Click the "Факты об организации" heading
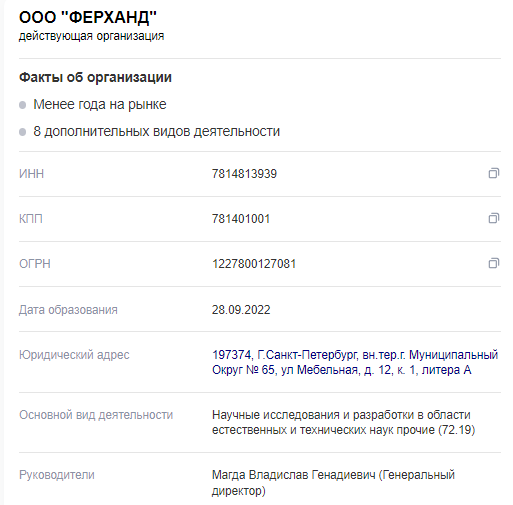Screen dimensions: 513x505 [x=95, y=77]
